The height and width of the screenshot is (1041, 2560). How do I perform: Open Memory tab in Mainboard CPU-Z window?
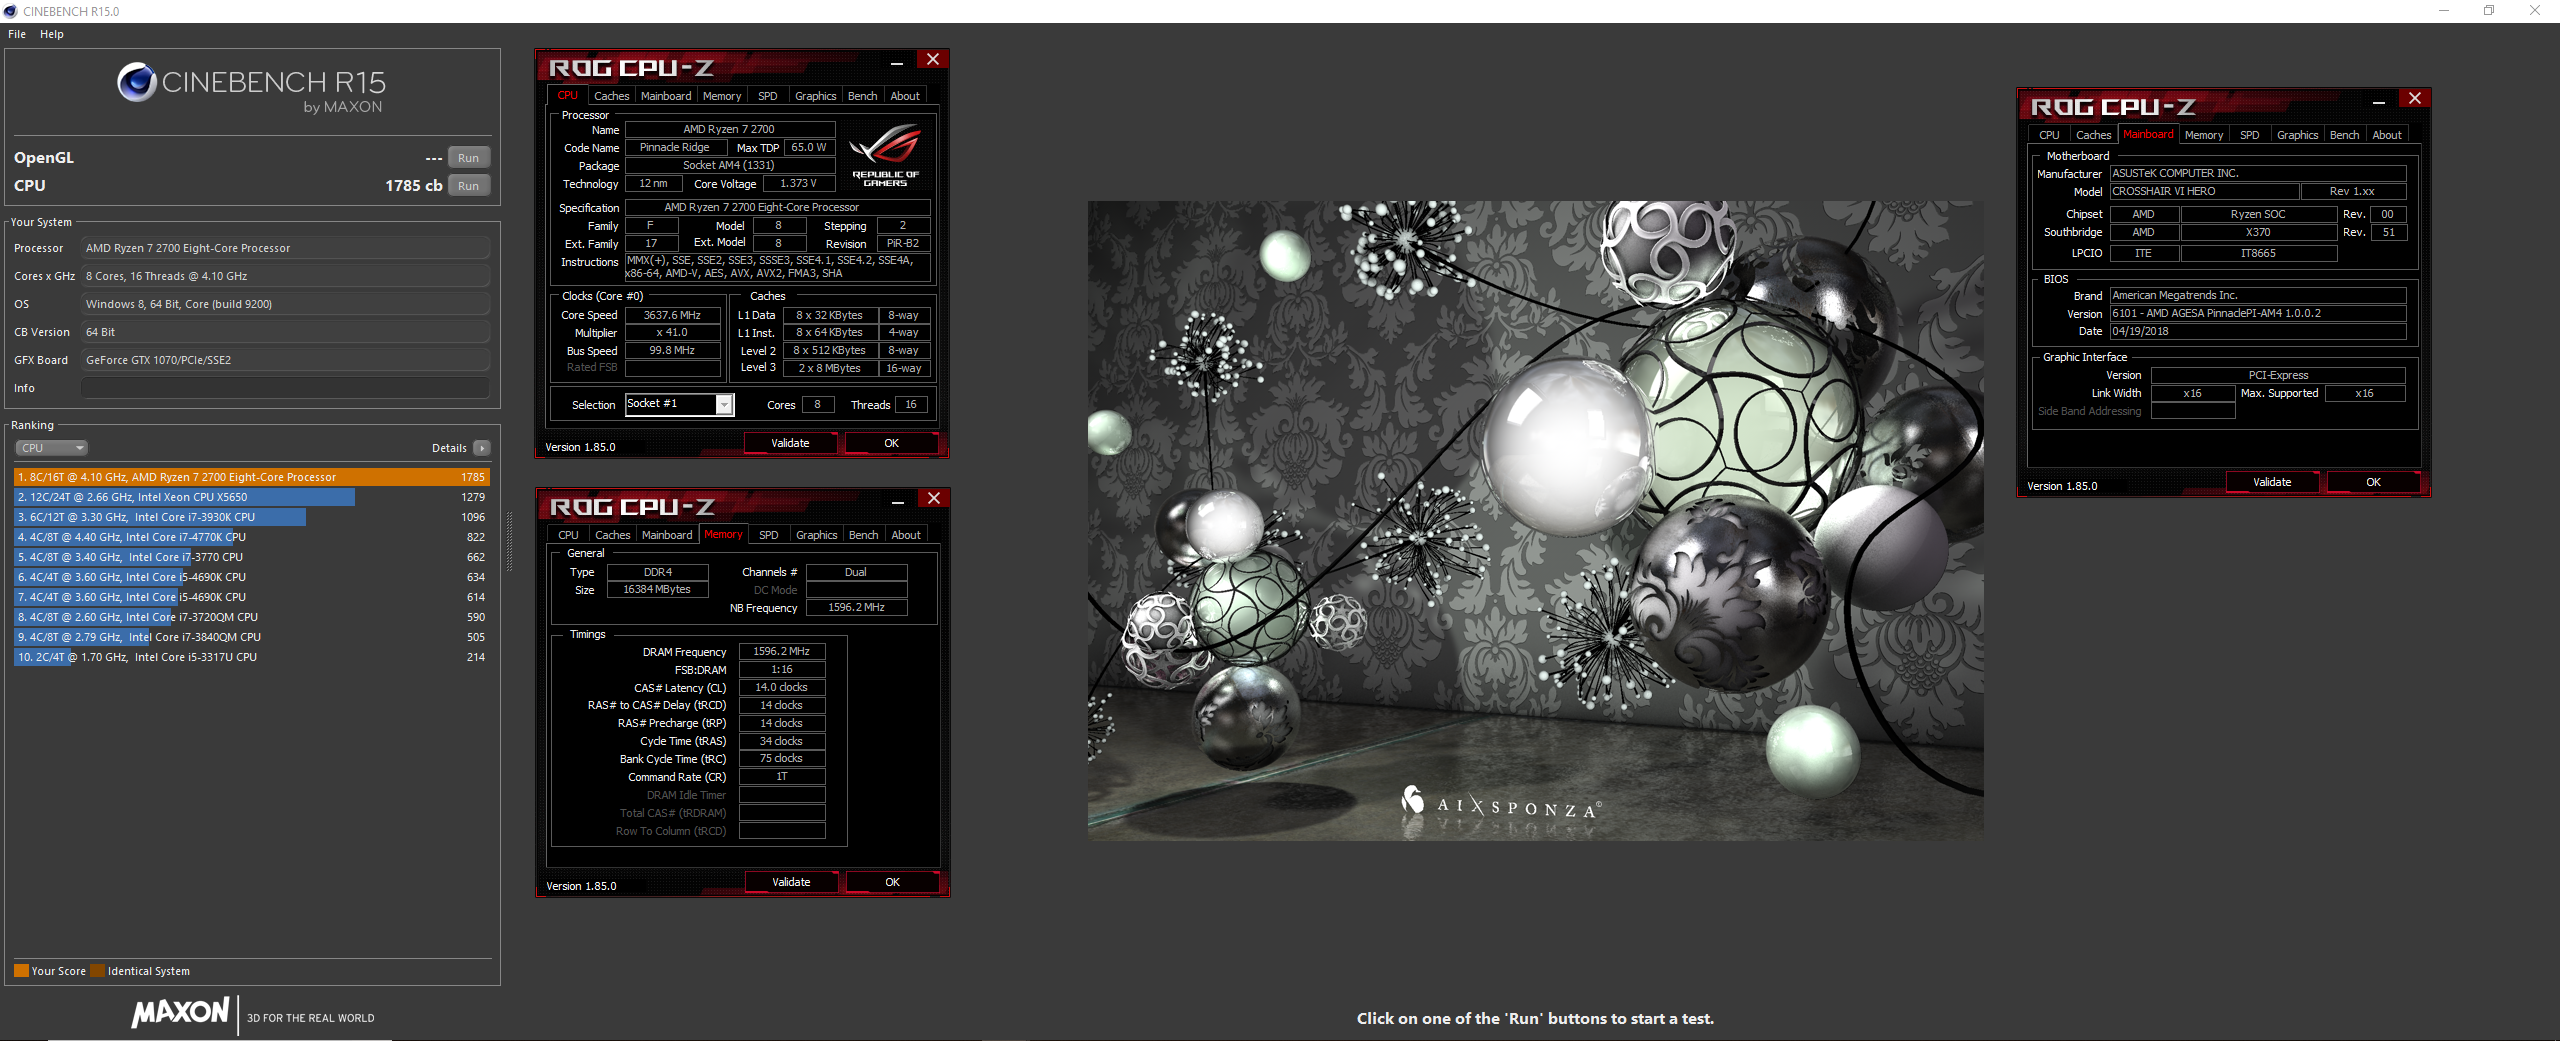[2204, 135]
